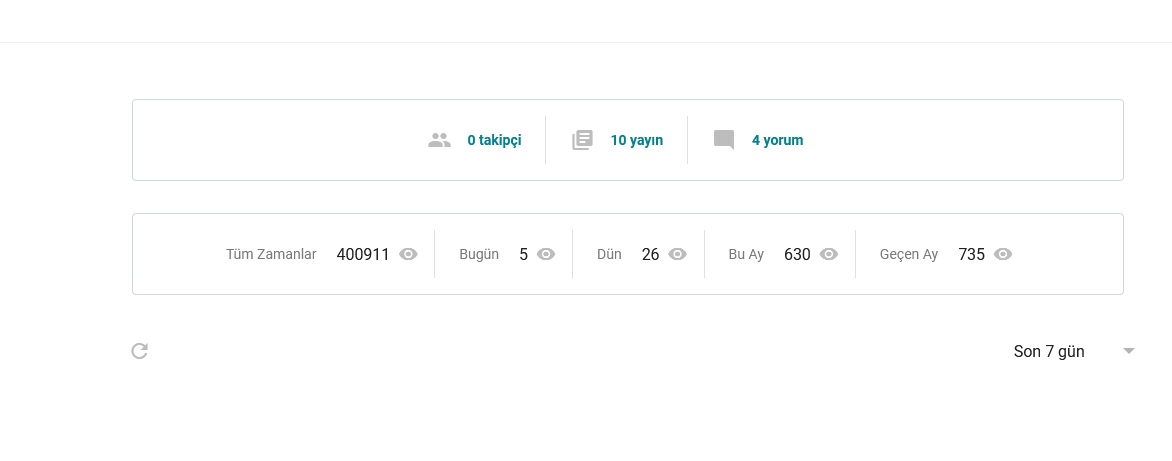
Task: Select the Geçen Ay views label
Action: point(909,254)
